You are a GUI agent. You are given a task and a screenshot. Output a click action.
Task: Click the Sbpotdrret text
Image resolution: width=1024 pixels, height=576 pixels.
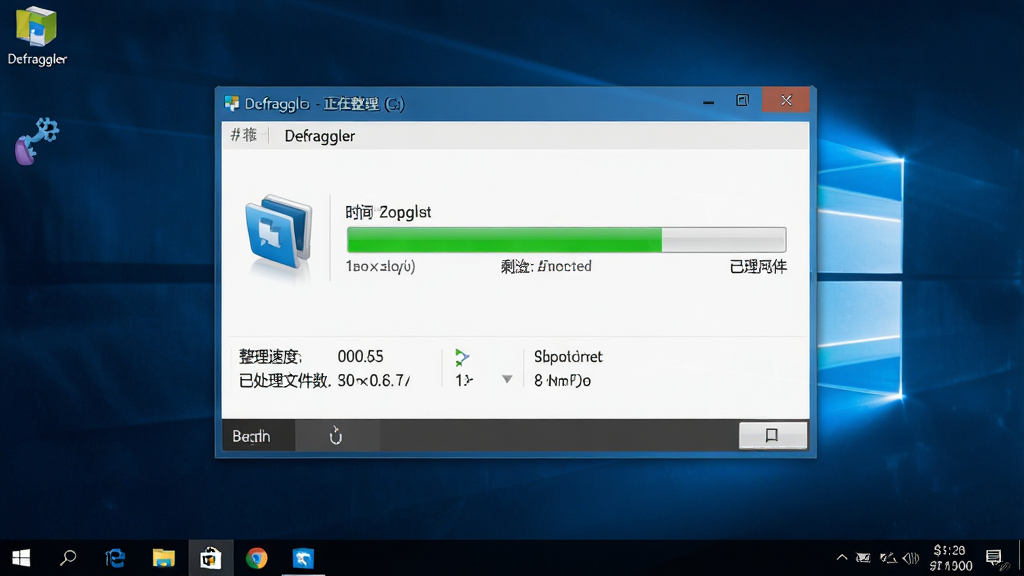pos(568,357)
